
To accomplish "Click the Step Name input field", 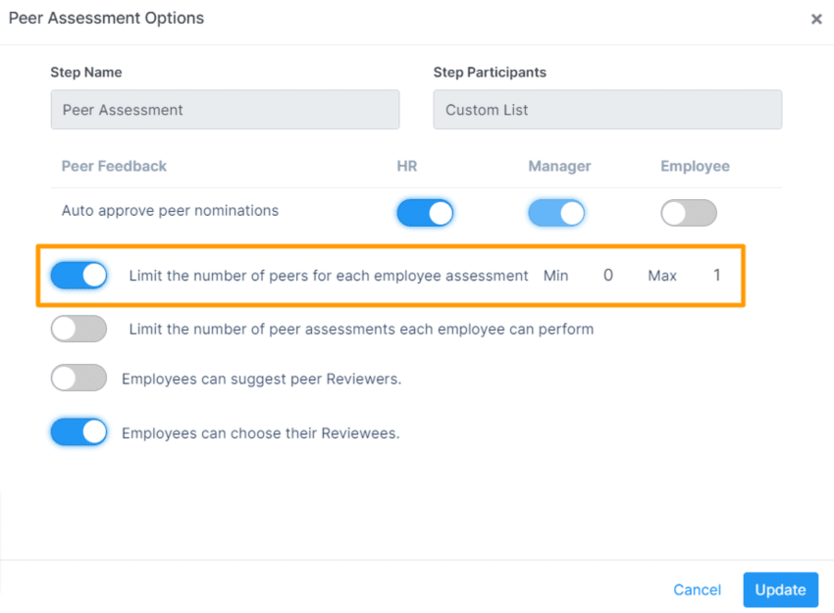I will (x=225, y=110).
